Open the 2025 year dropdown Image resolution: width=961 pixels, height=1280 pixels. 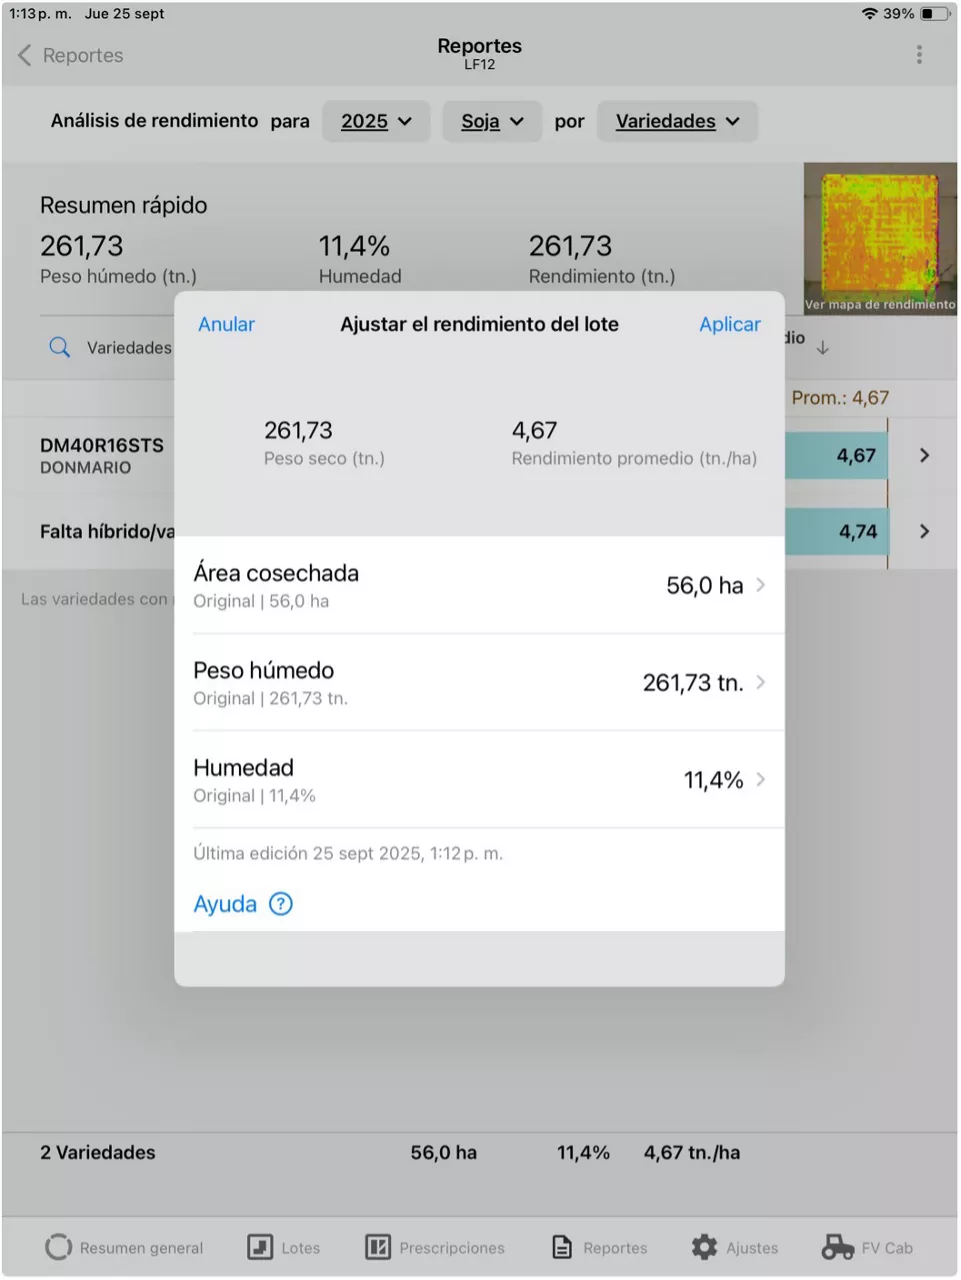click(x=376, y=121)
